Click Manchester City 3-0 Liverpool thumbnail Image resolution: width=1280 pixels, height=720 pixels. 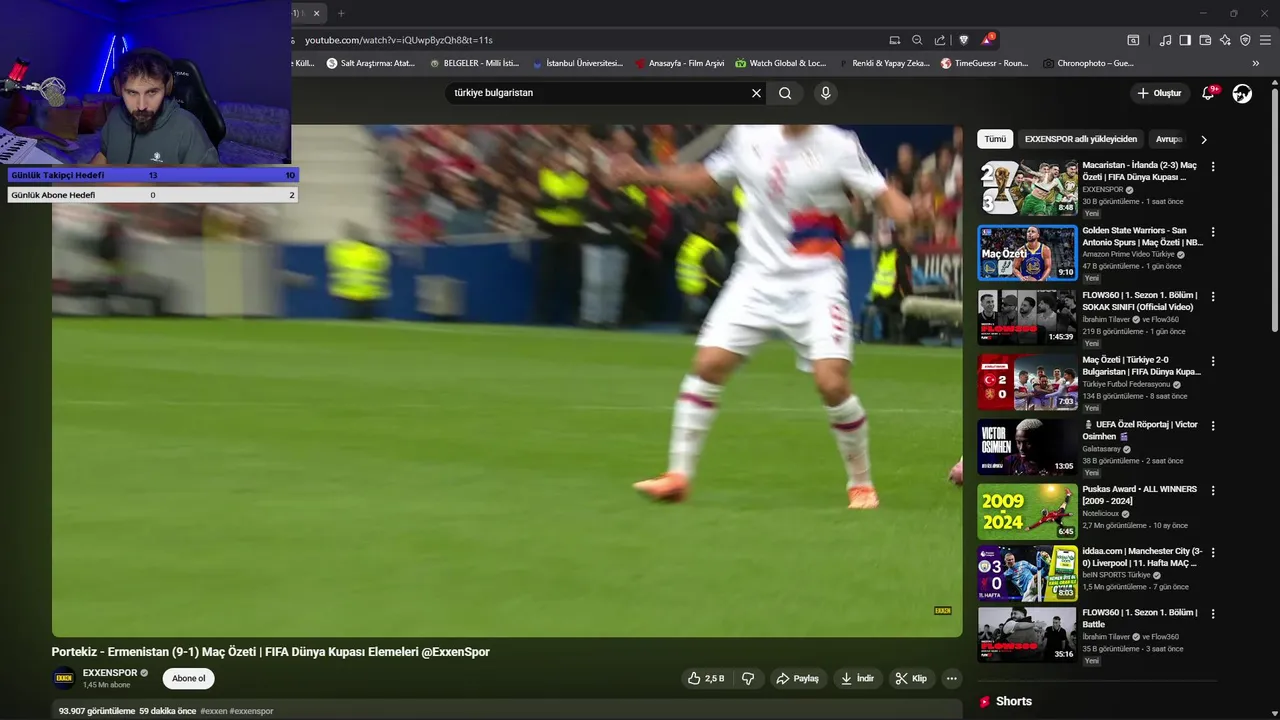(x=1027, y=573)
